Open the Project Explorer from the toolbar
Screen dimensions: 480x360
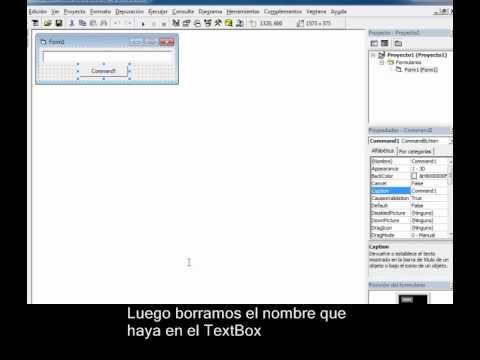176,23
